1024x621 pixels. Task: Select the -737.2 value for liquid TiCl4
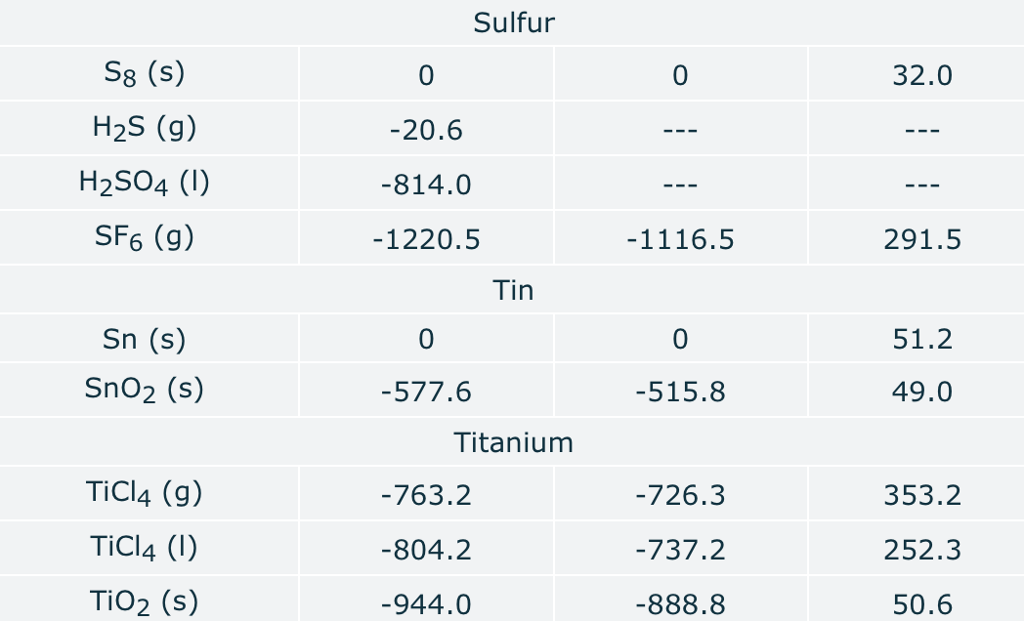[x=680, y=550]
